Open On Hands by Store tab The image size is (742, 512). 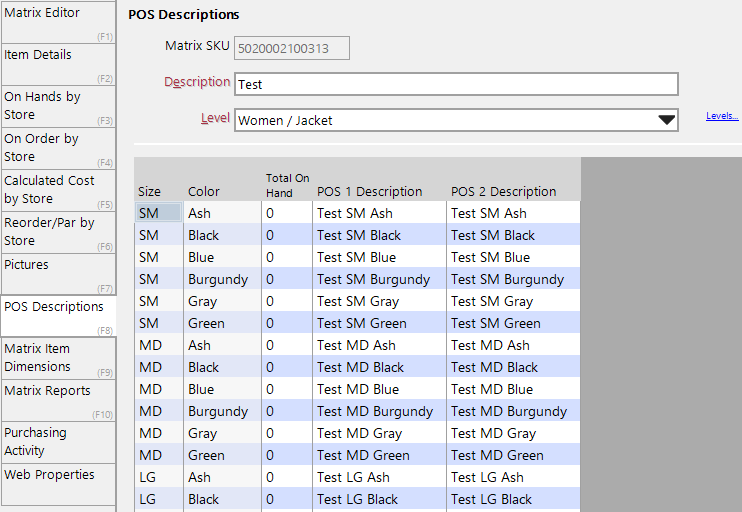pos(58,106)
